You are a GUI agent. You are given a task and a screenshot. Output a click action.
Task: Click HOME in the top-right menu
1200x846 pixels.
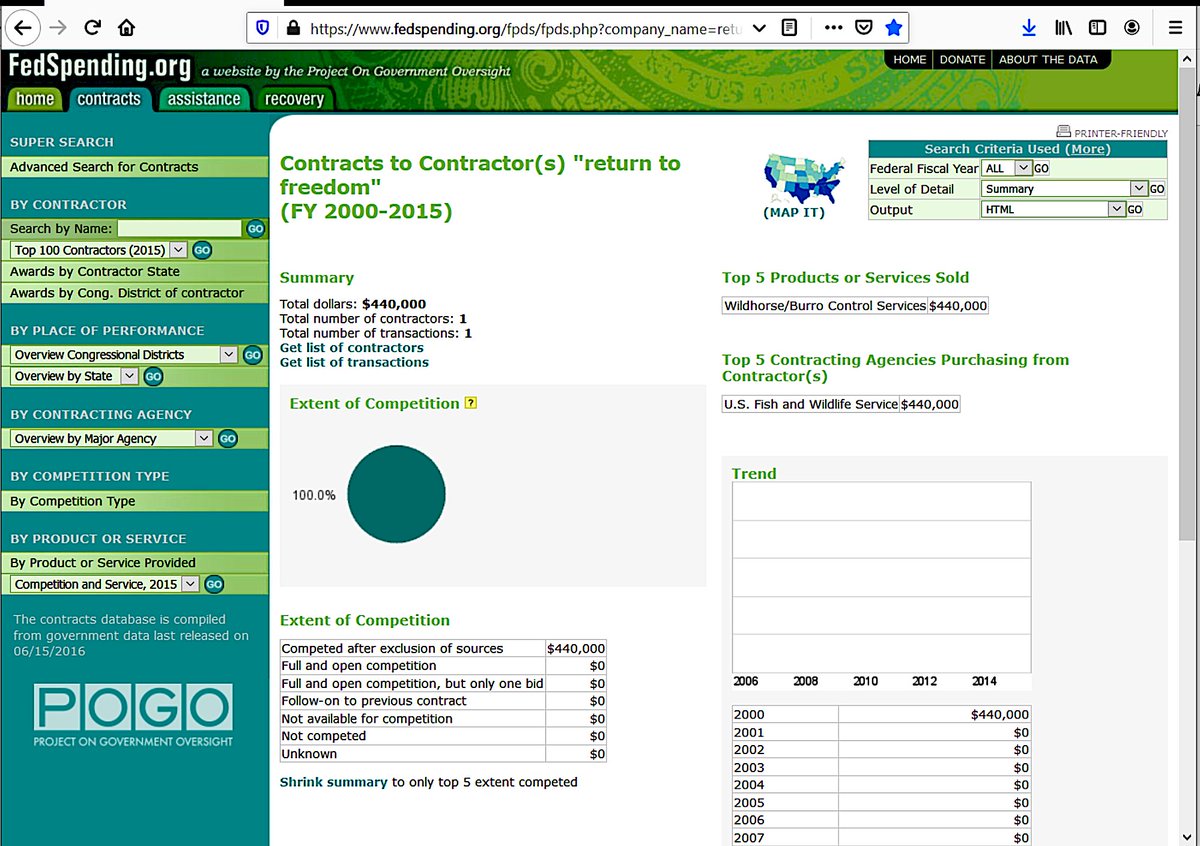[x=910, y=60]
